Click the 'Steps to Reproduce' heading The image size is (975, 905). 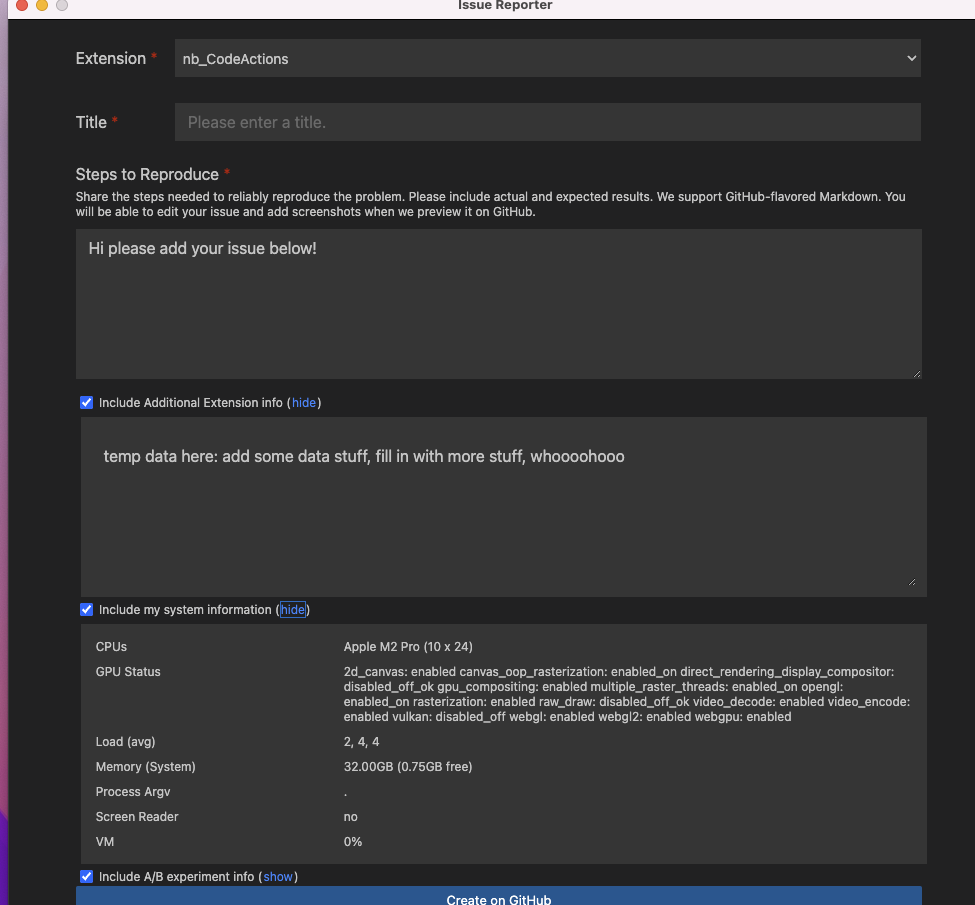pyautogui.click(x=147, y=174)
